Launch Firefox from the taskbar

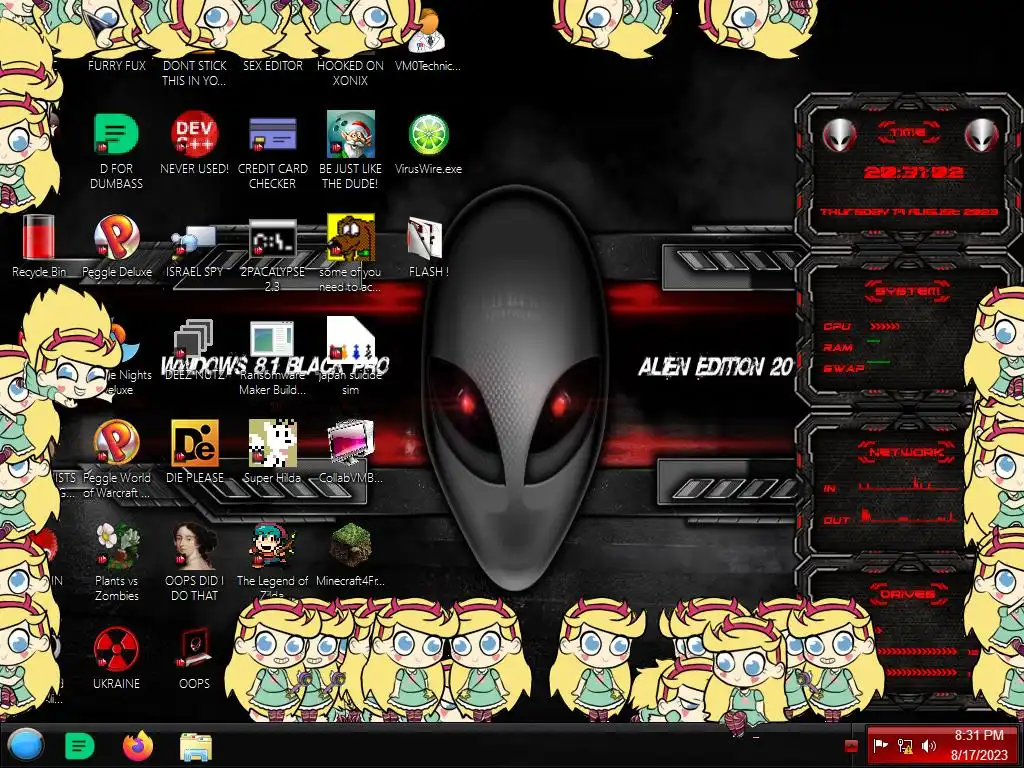(x=138, y=745)
